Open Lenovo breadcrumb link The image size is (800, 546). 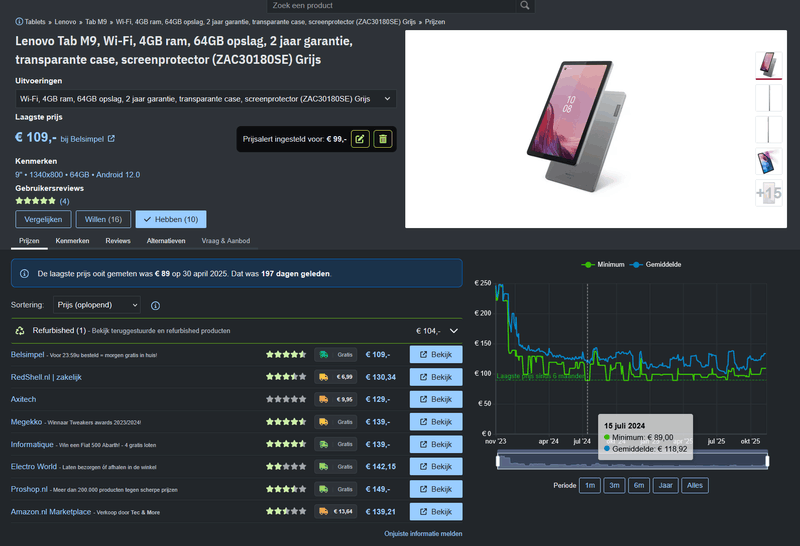pos(65,22)
